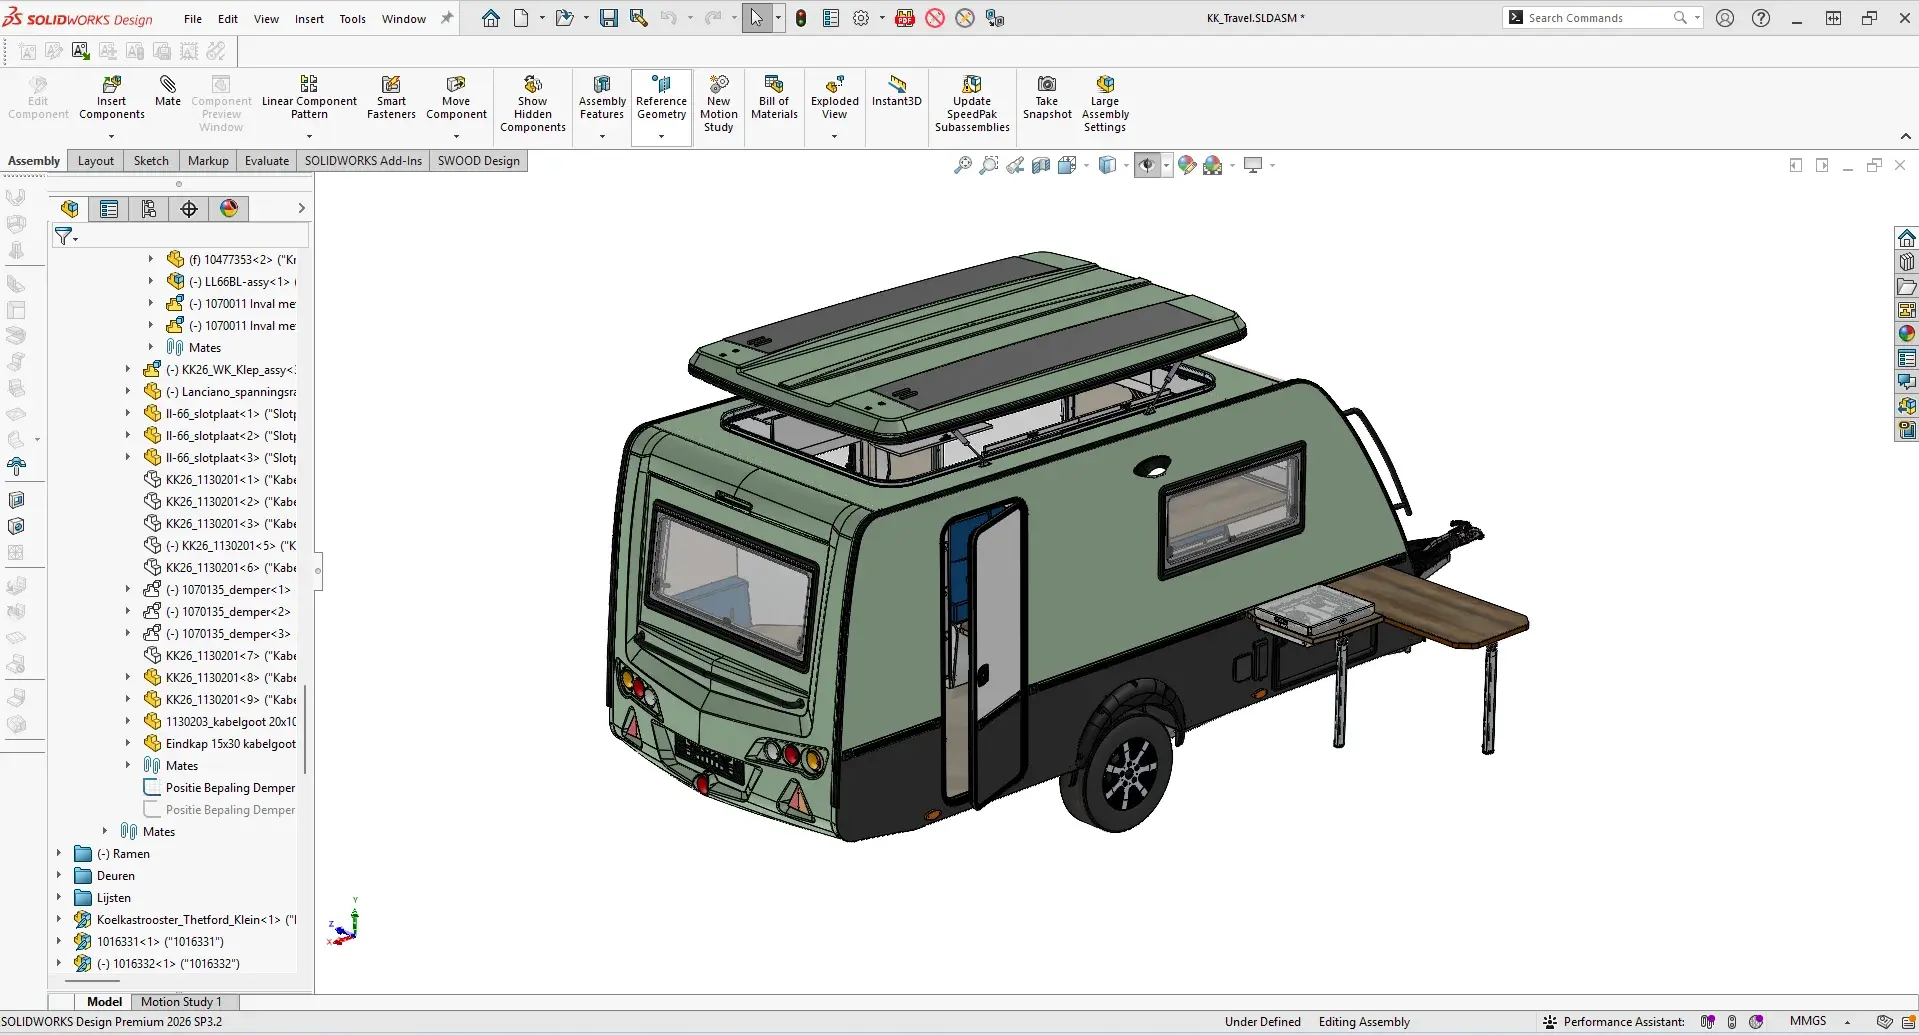Click Take Snapshot in the ribbon
Screen dimensions: 1919x1035
tap(1047, 97)
